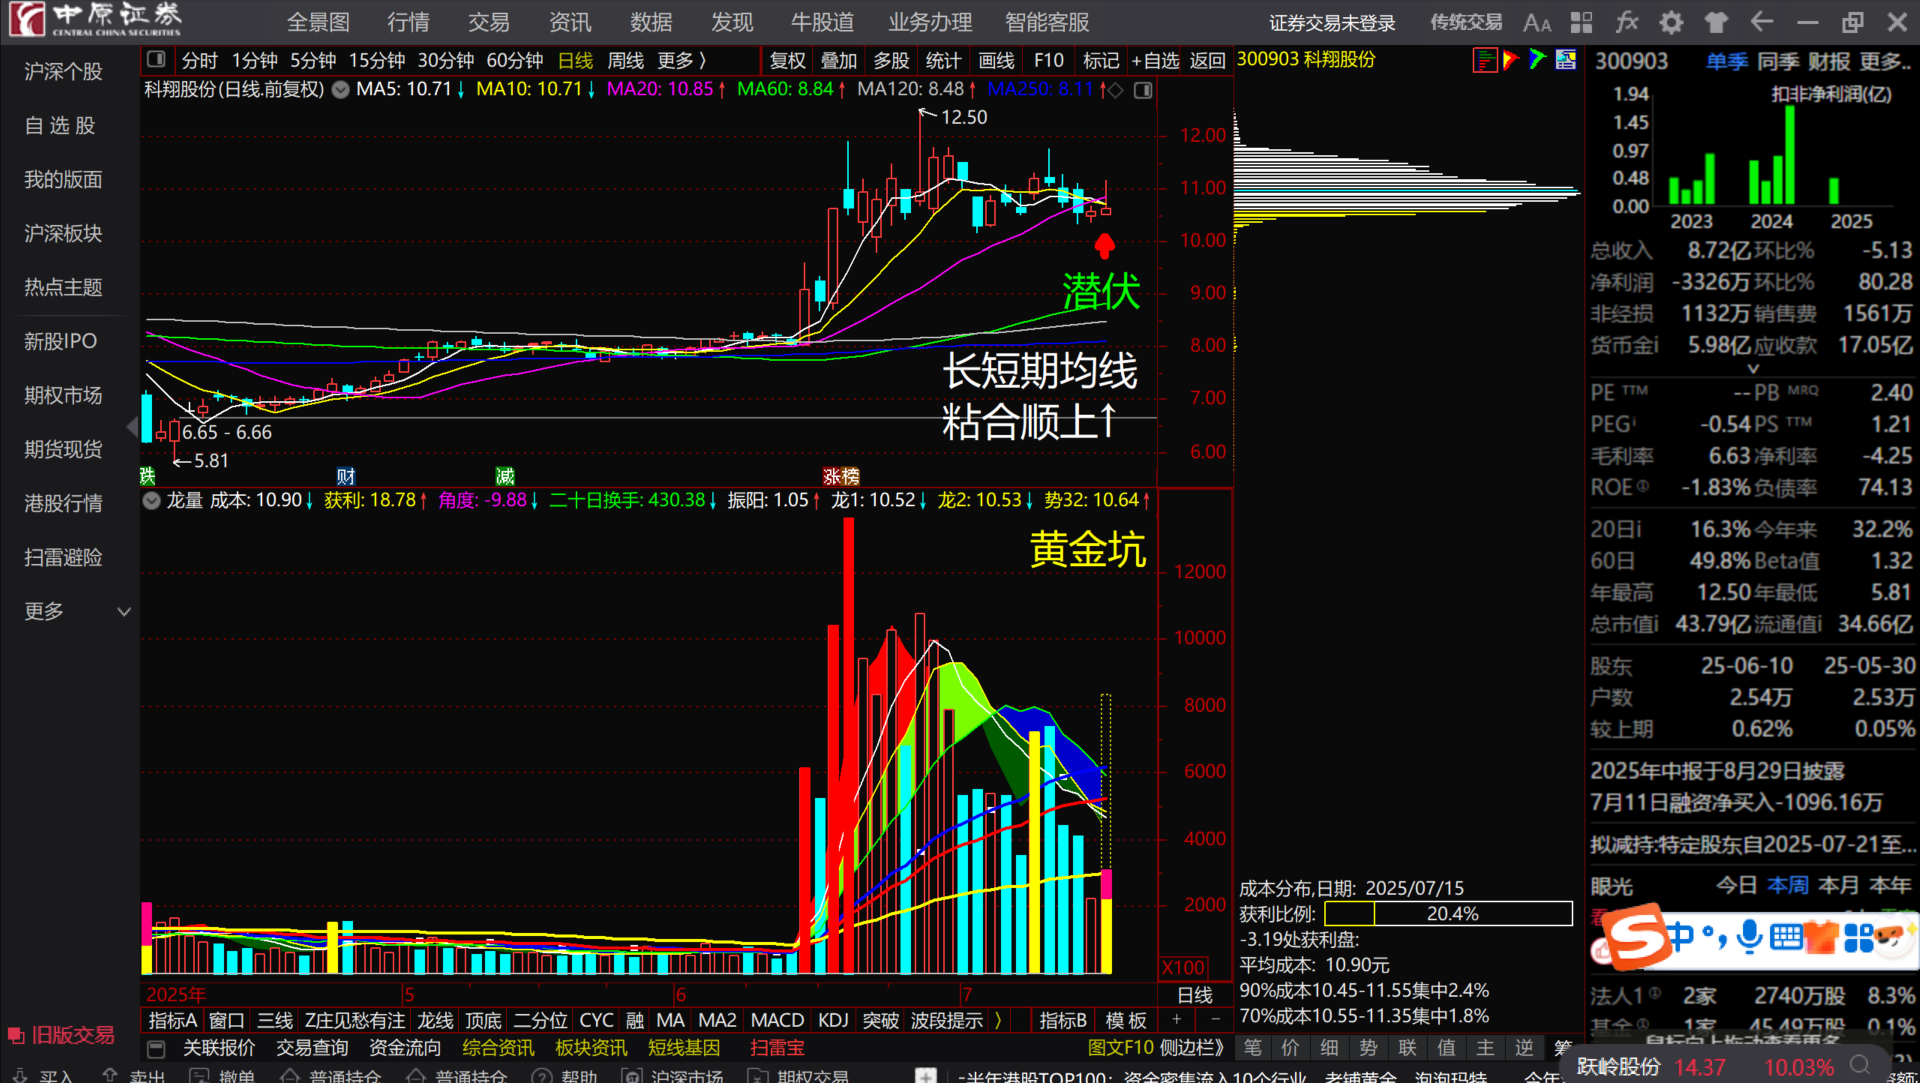This screenshot has width=1920, height=1083.
Task: Expand 图文F10 侧边栏 panel
Action: click(x=1155, y=1047)
